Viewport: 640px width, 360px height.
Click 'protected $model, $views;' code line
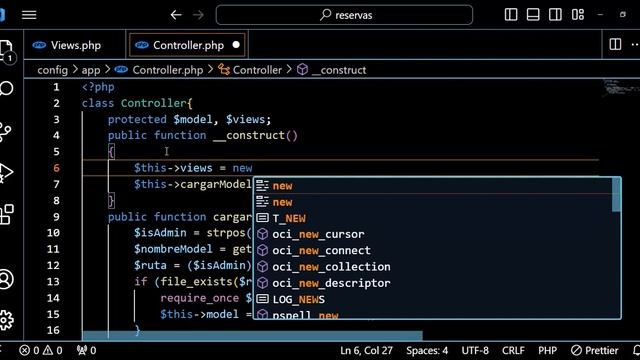[x=189, y=120]
